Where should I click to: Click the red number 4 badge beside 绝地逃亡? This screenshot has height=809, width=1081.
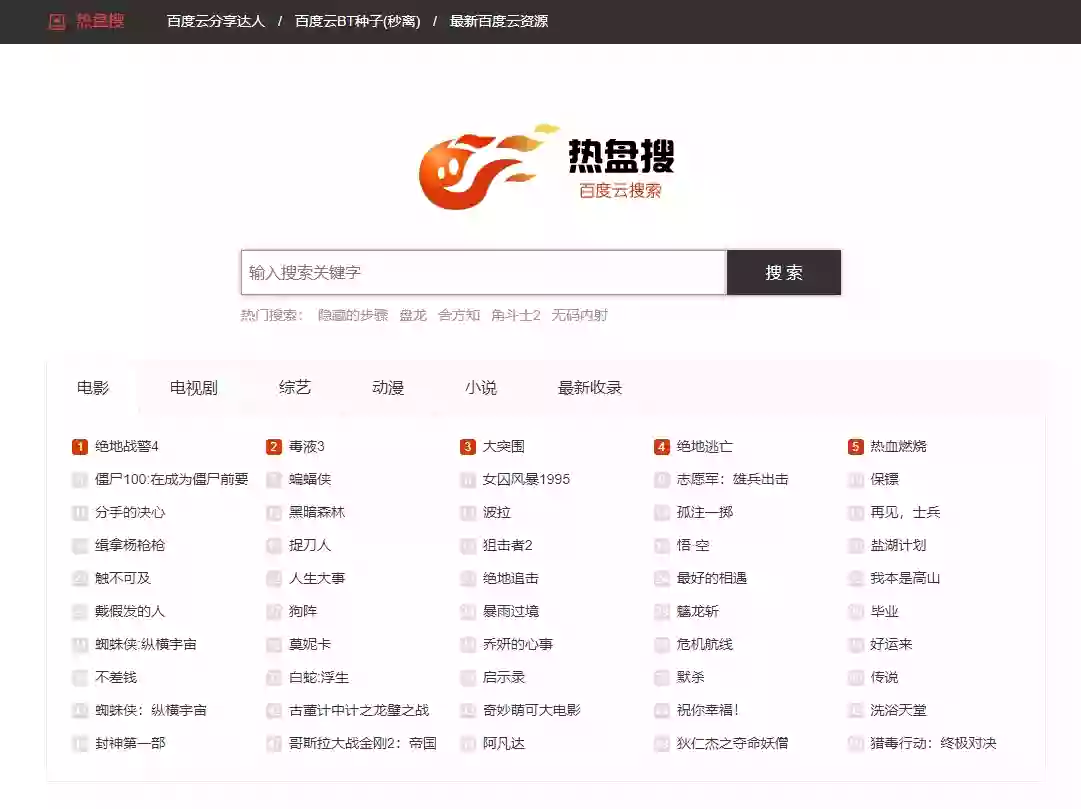[x=661, y=446]
